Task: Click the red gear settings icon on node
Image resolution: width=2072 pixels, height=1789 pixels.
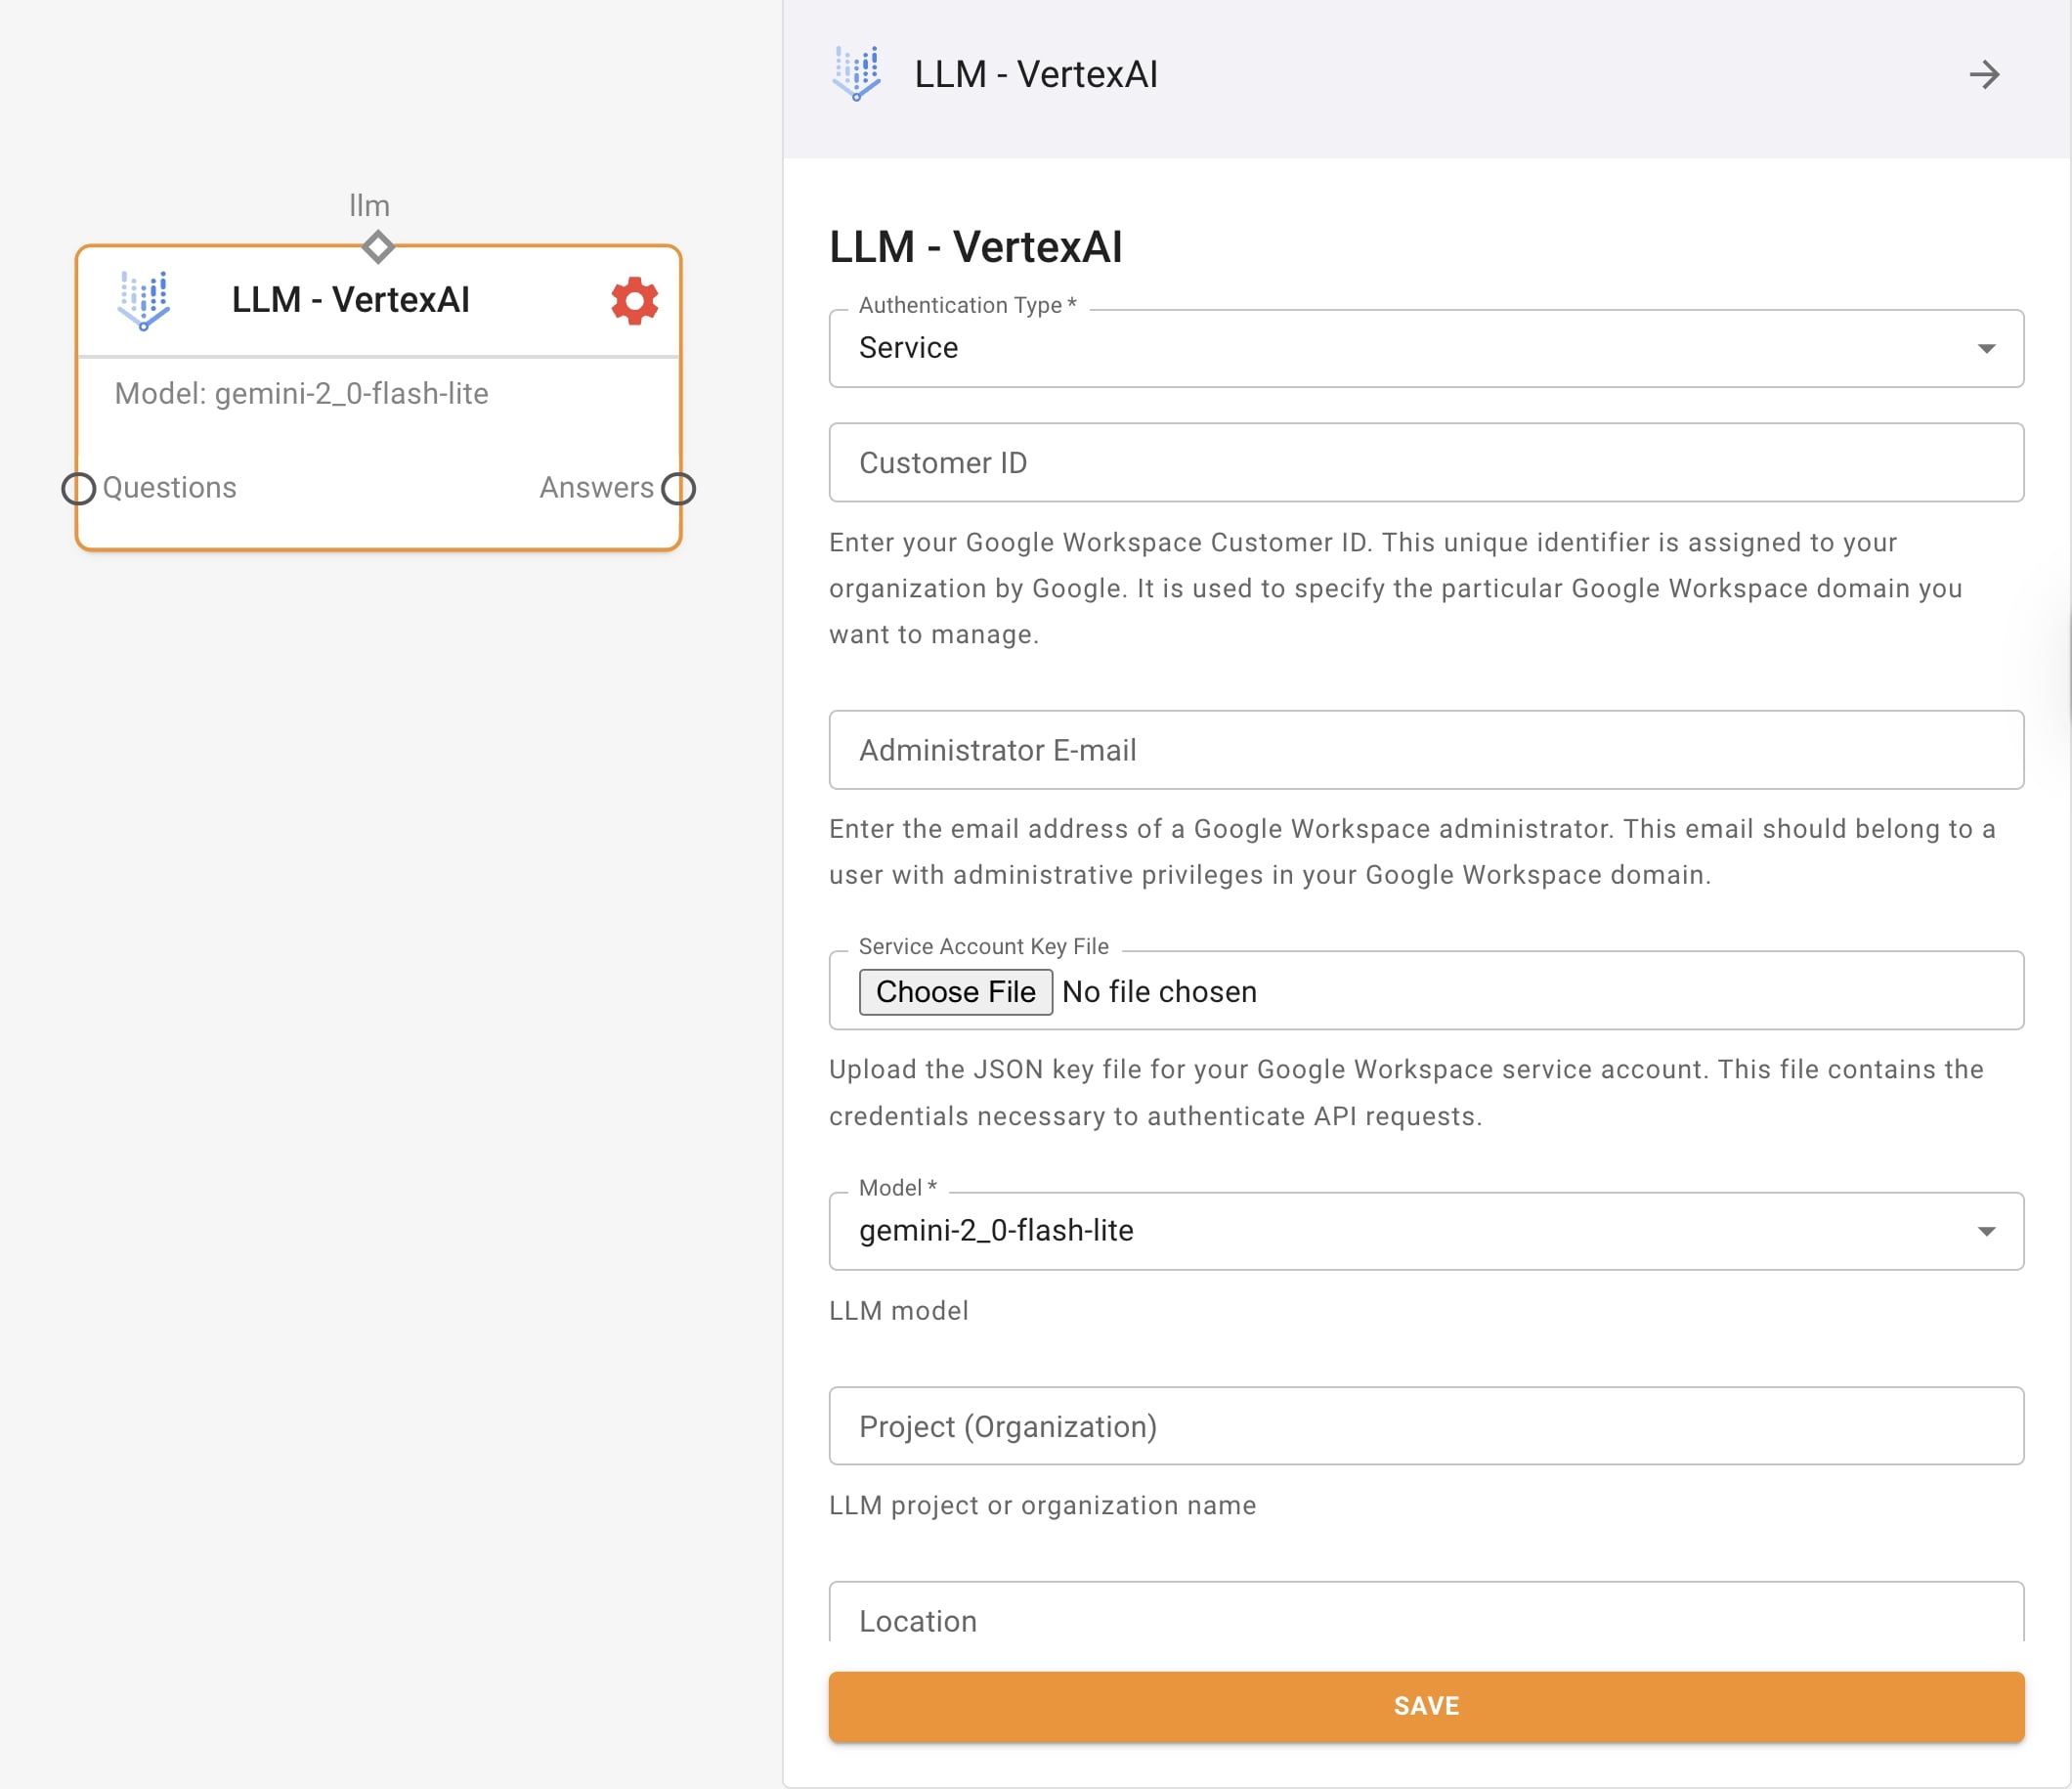Action: coord(634,300)
